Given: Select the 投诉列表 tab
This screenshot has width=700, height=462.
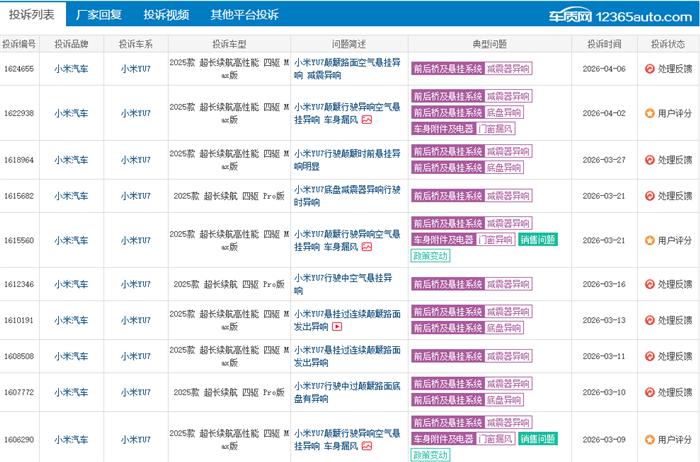Looking at the screenshot, I should pos(33,15).
